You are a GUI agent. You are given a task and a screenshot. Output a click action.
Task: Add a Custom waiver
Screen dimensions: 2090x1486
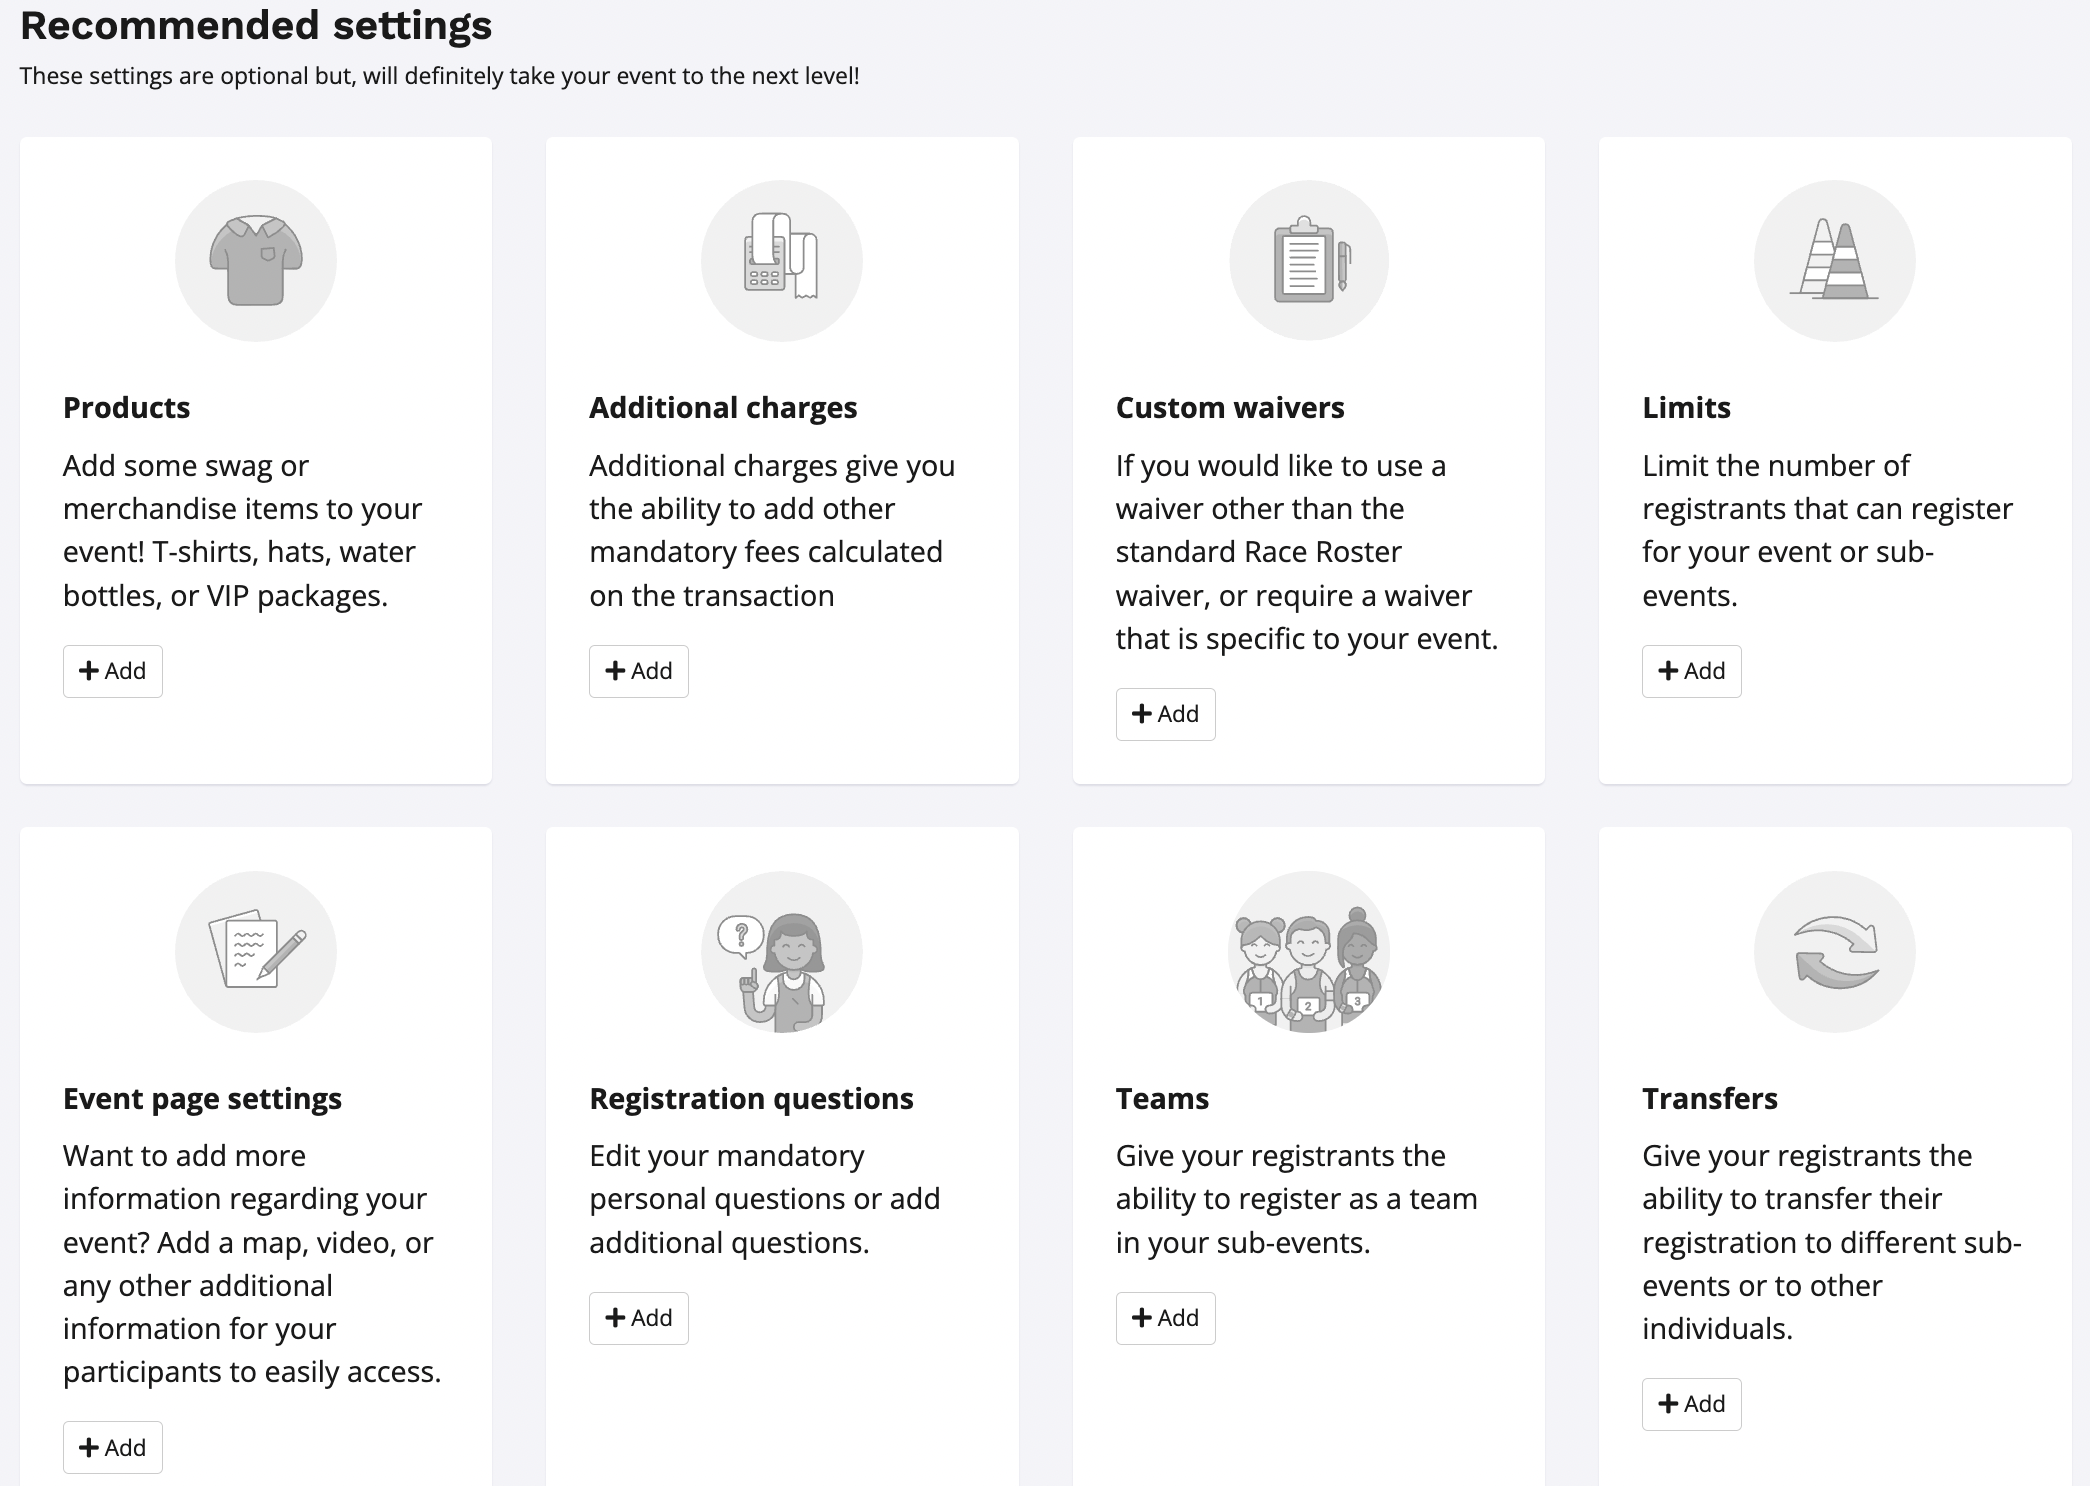(1165, 714)
